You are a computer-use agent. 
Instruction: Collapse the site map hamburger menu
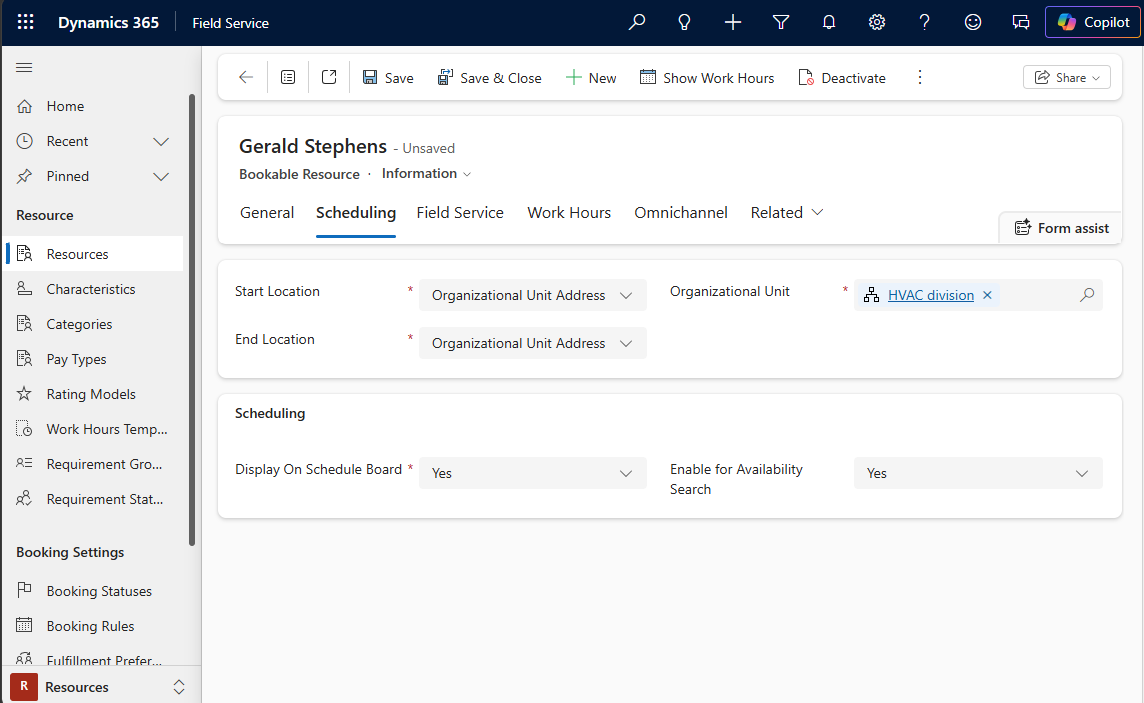pos(24,68)
